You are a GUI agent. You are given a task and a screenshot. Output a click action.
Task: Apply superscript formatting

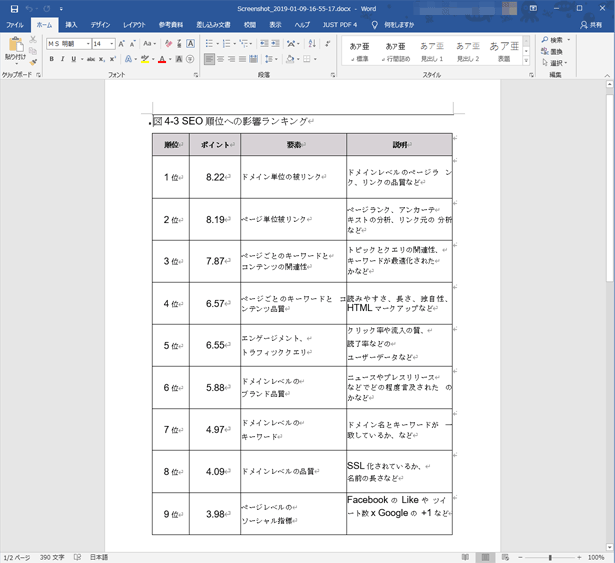click(x=113, y=59)
